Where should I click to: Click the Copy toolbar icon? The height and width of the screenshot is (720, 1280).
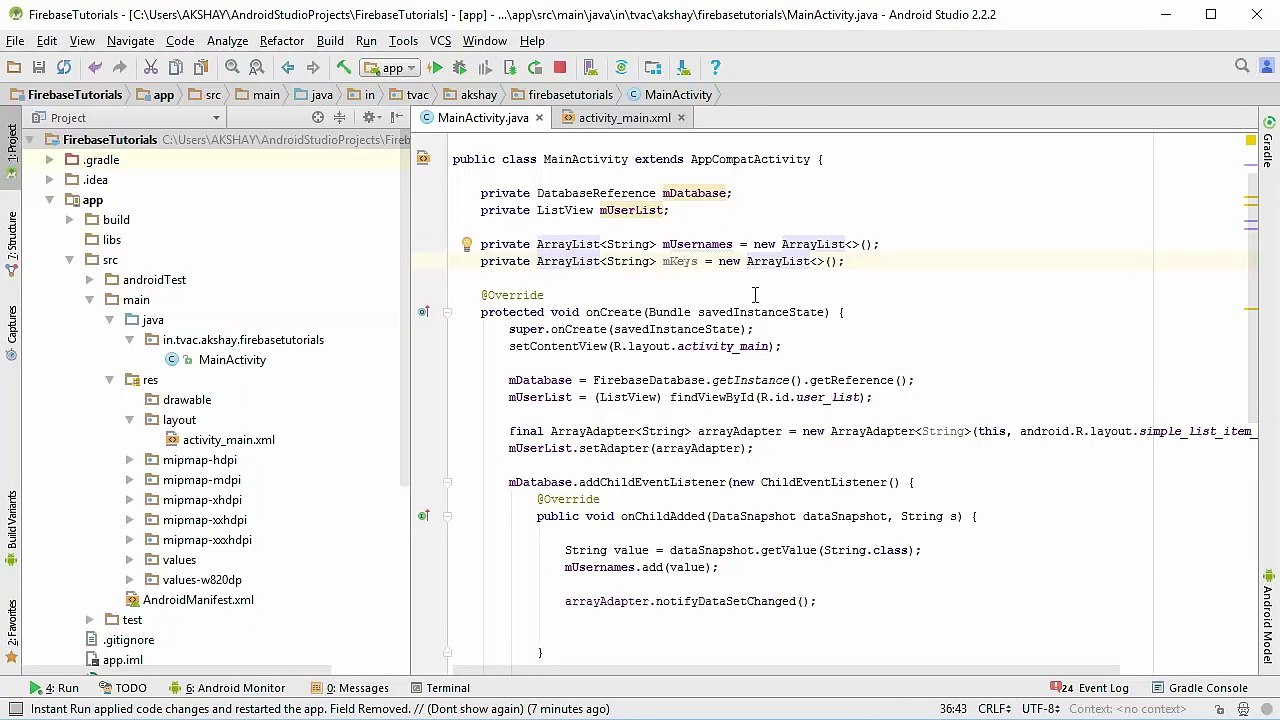(x=176, y=67)
